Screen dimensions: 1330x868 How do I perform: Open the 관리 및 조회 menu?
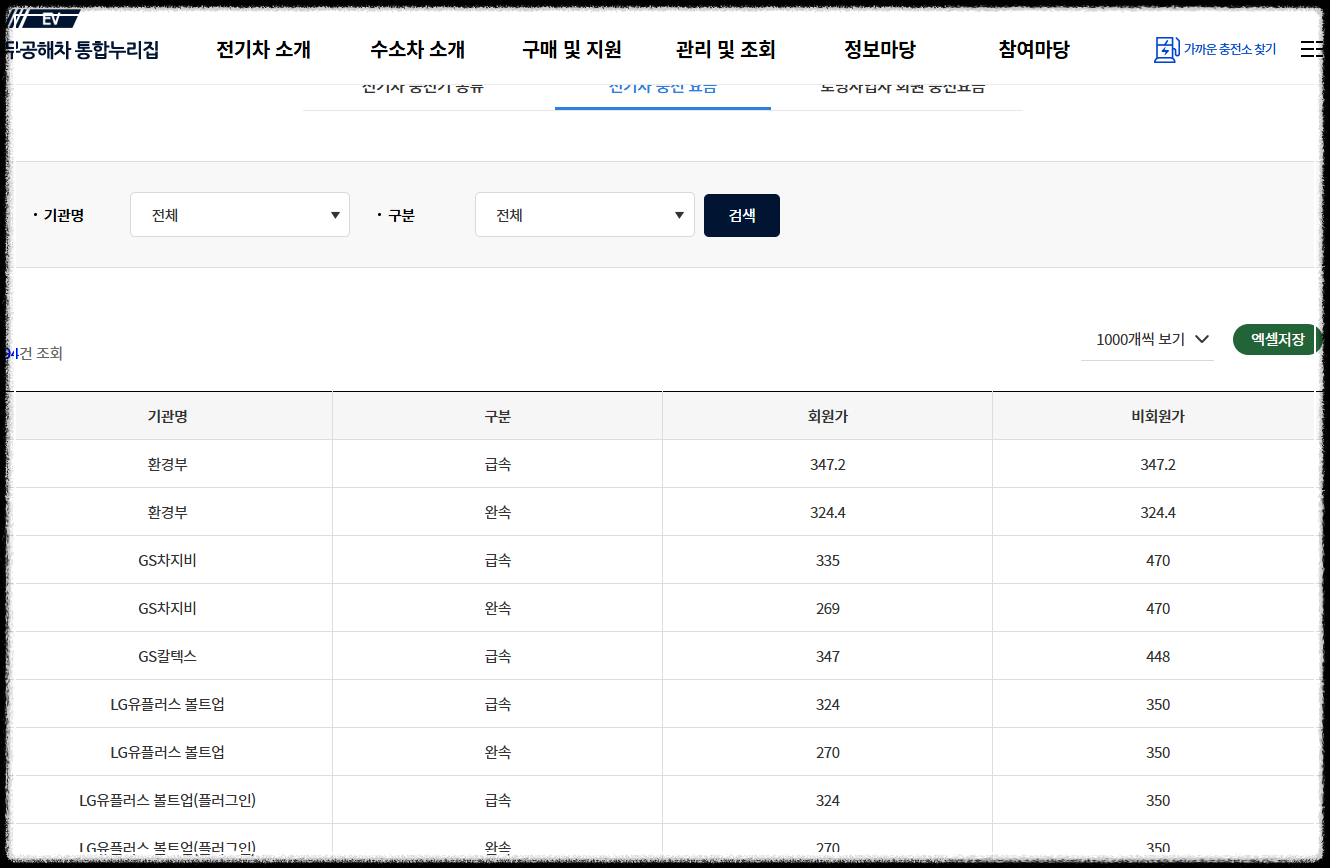pos(726,49)
